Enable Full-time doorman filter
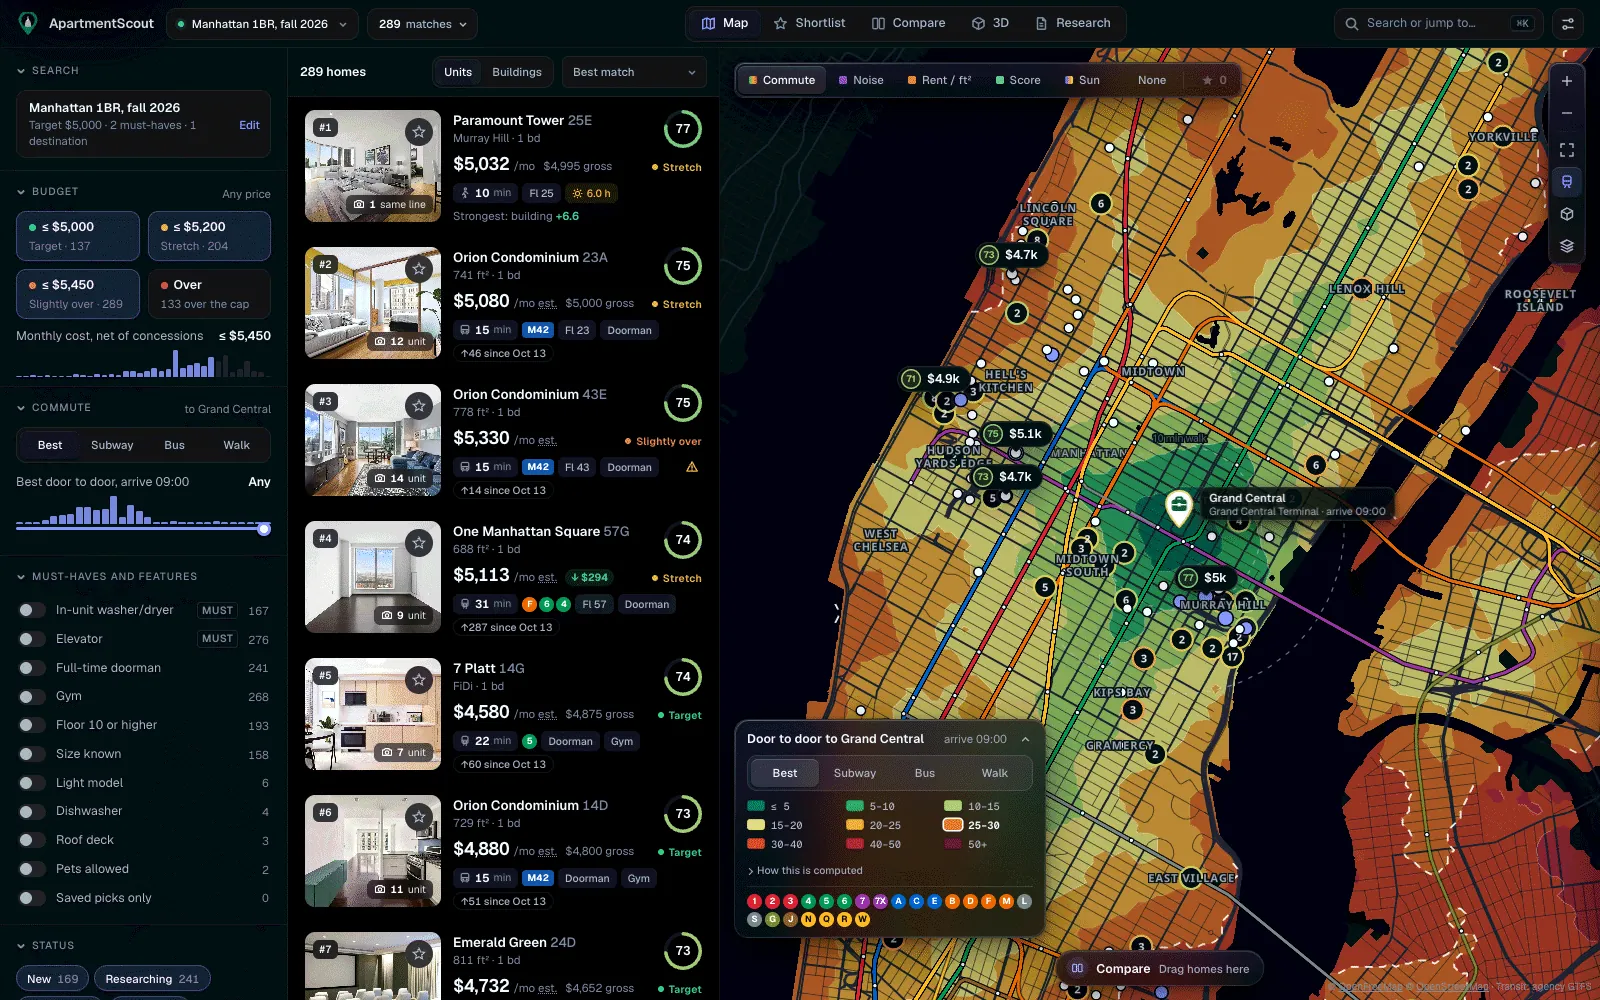This screenshot has width=1600, height=1000. click(x=32, y=668)
